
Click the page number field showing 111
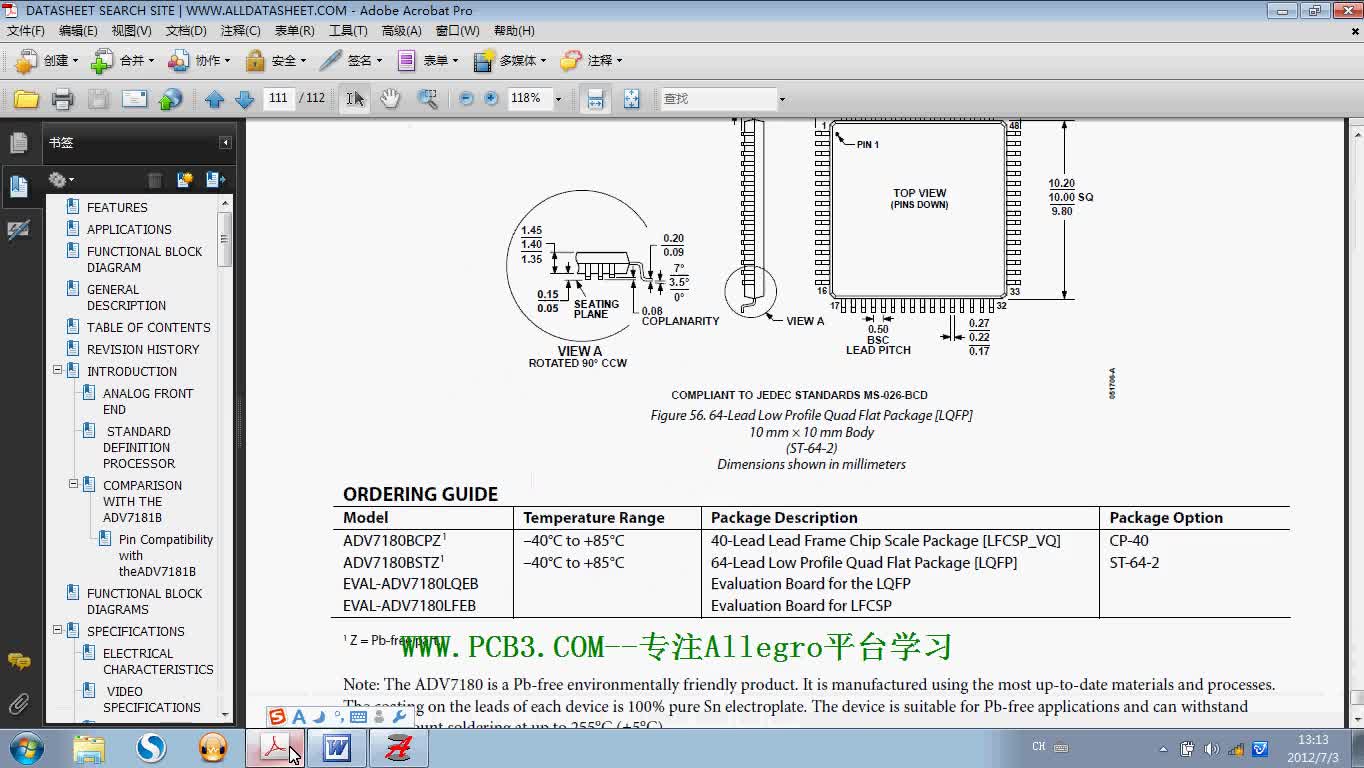pos(278,98)
